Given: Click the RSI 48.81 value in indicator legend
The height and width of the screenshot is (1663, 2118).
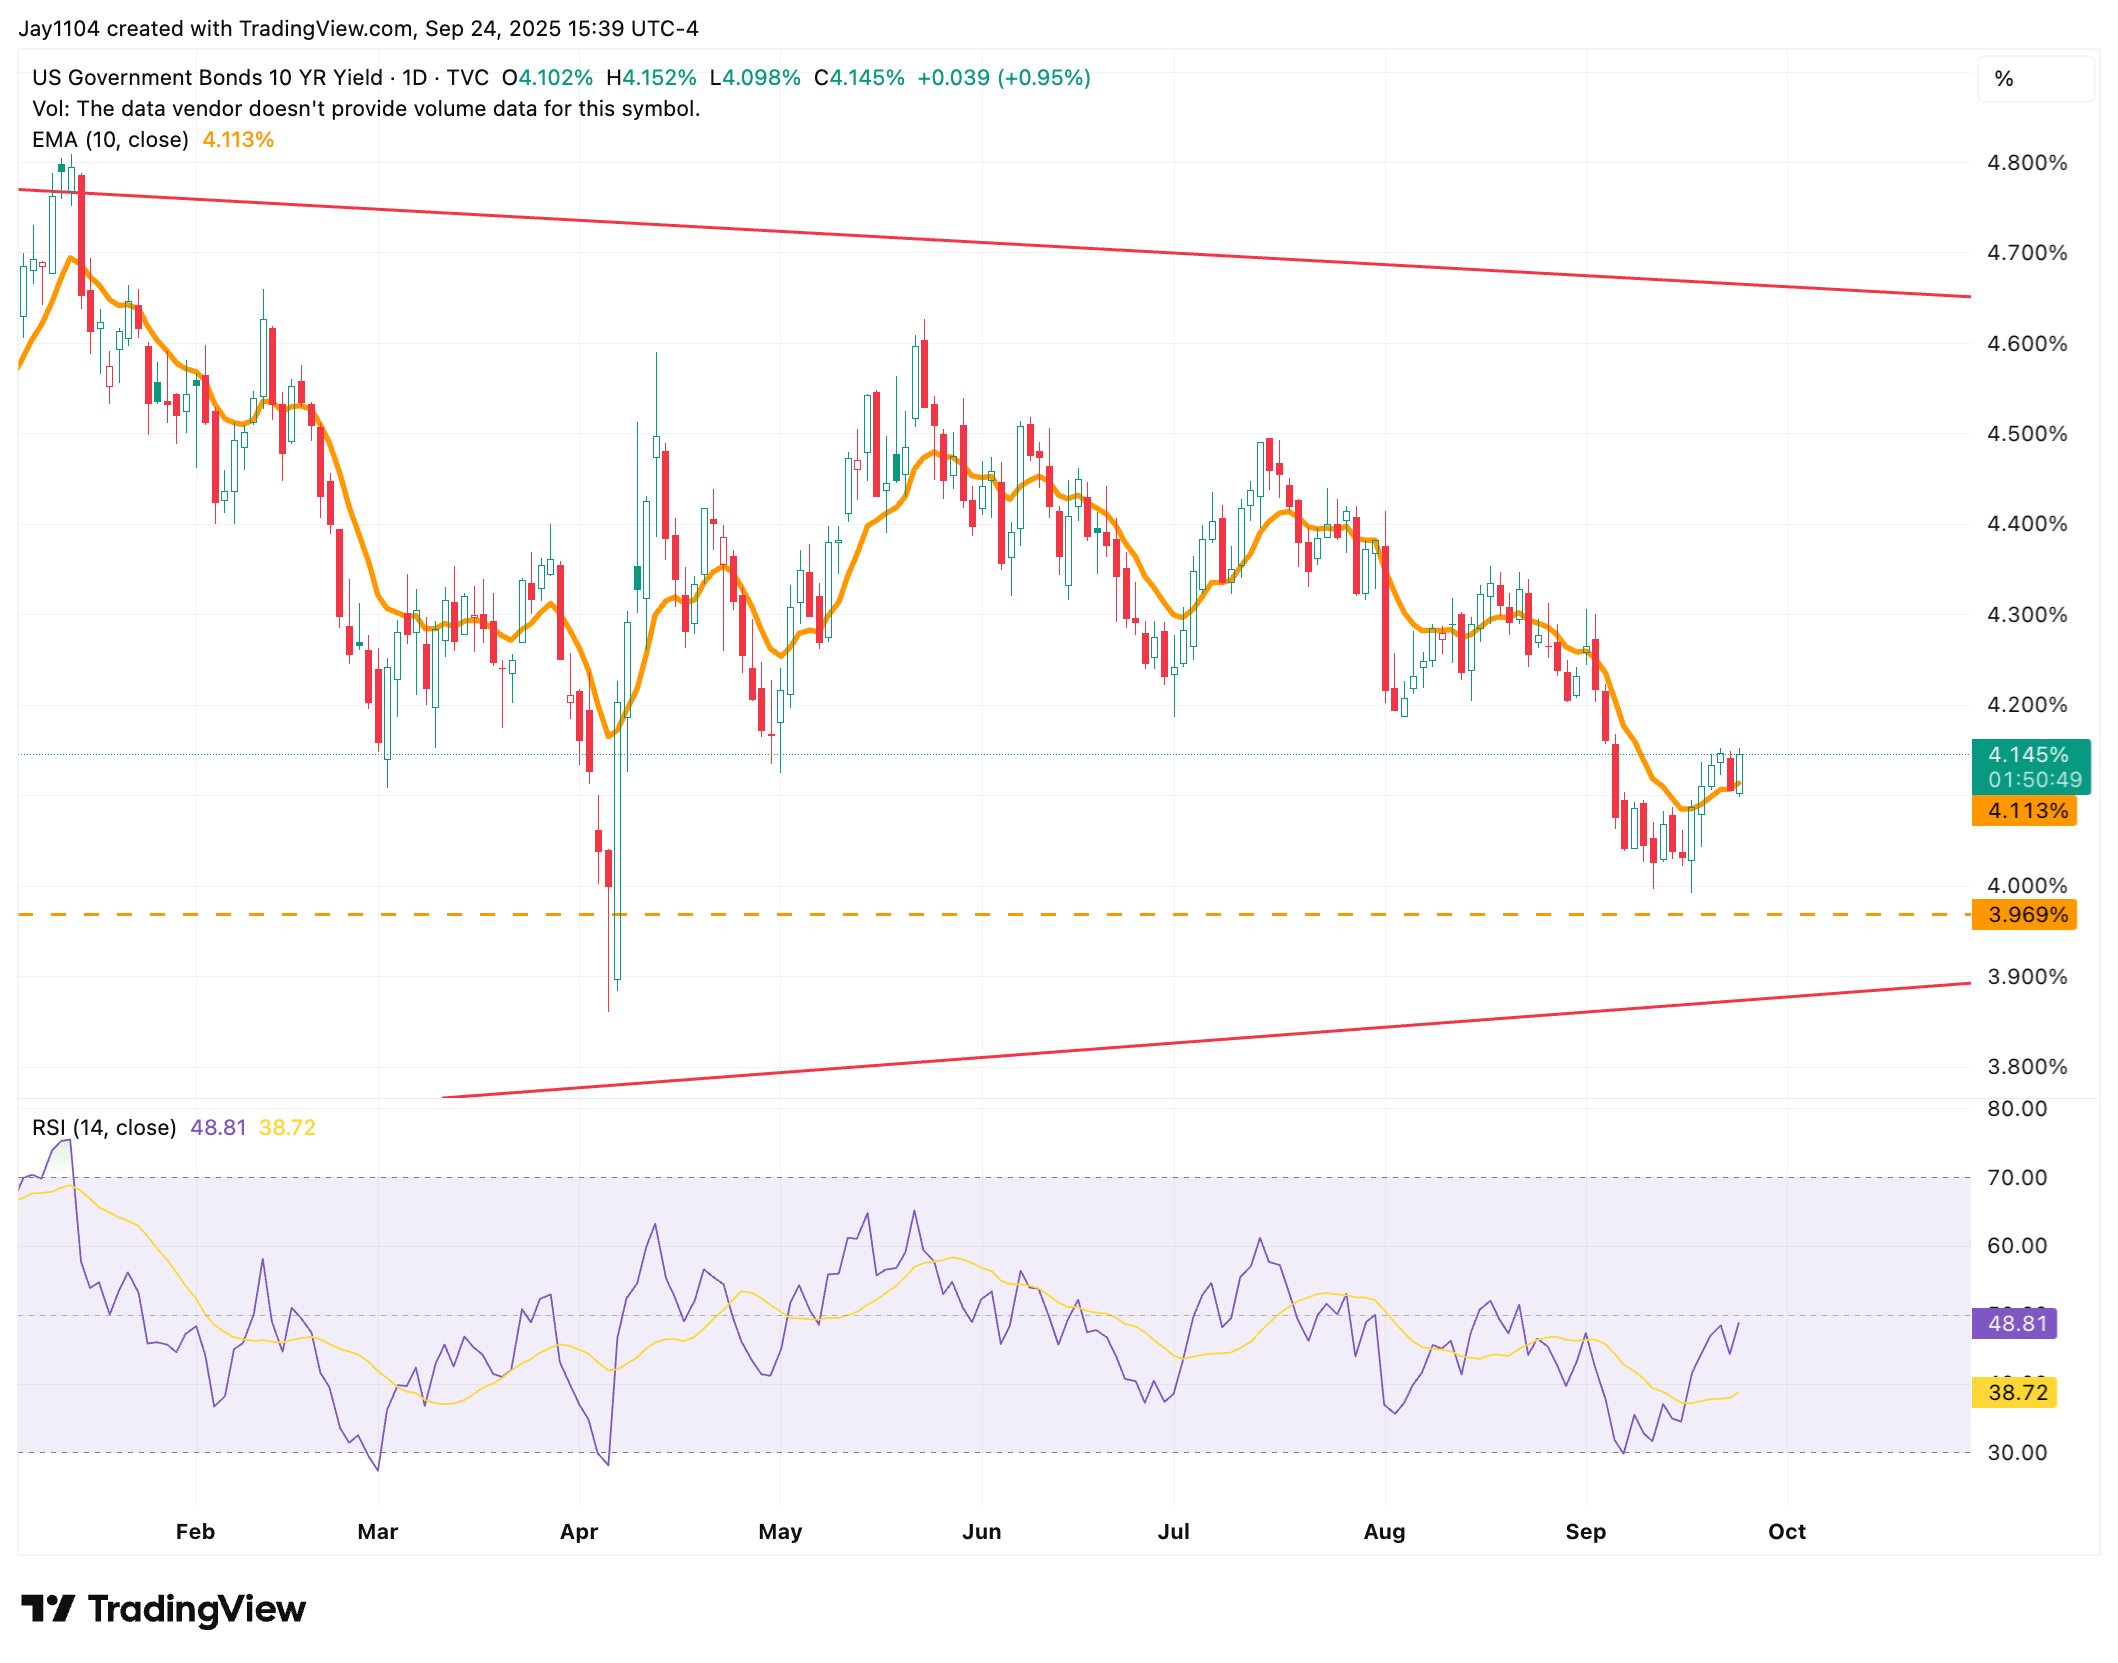Looking at the screenshot, I should tap(218, 1128).
